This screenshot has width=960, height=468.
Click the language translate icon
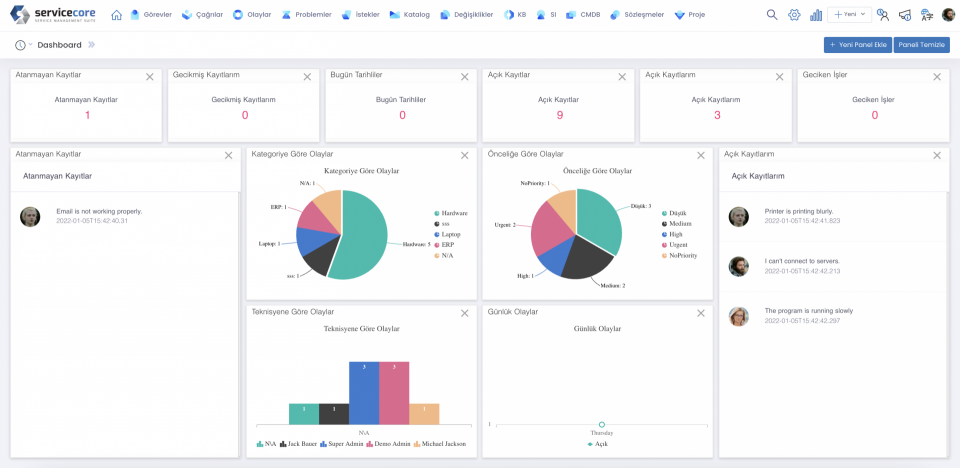[927, 15]
